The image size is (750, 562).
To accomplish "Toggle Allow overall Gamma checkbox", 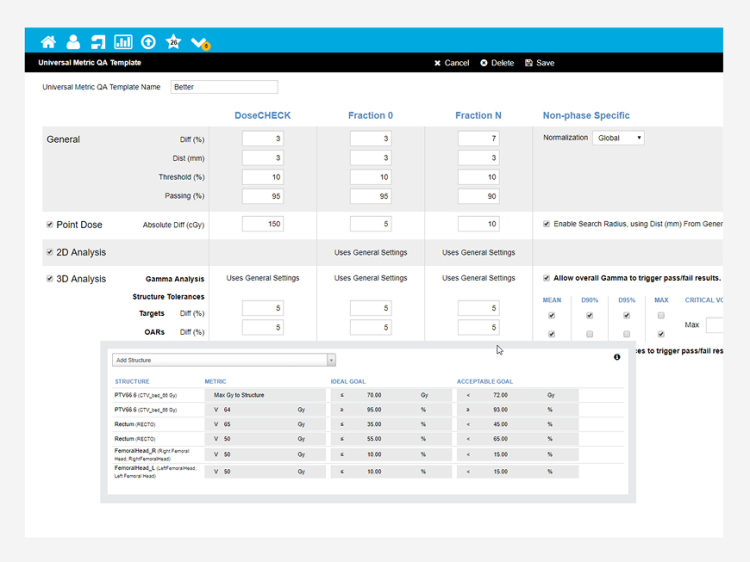I will pyautogui.click(x=546, y=278).
